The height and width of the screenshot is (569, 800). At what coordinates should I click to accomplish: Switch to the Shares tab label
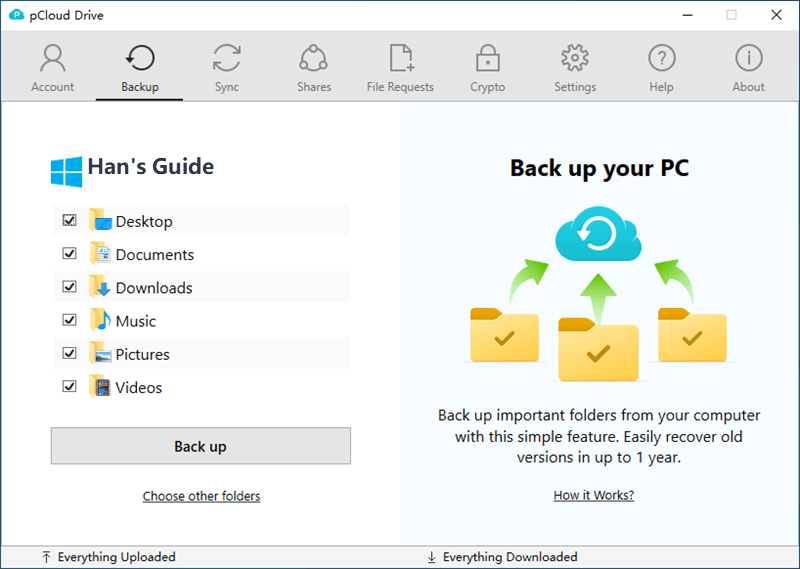314,87
